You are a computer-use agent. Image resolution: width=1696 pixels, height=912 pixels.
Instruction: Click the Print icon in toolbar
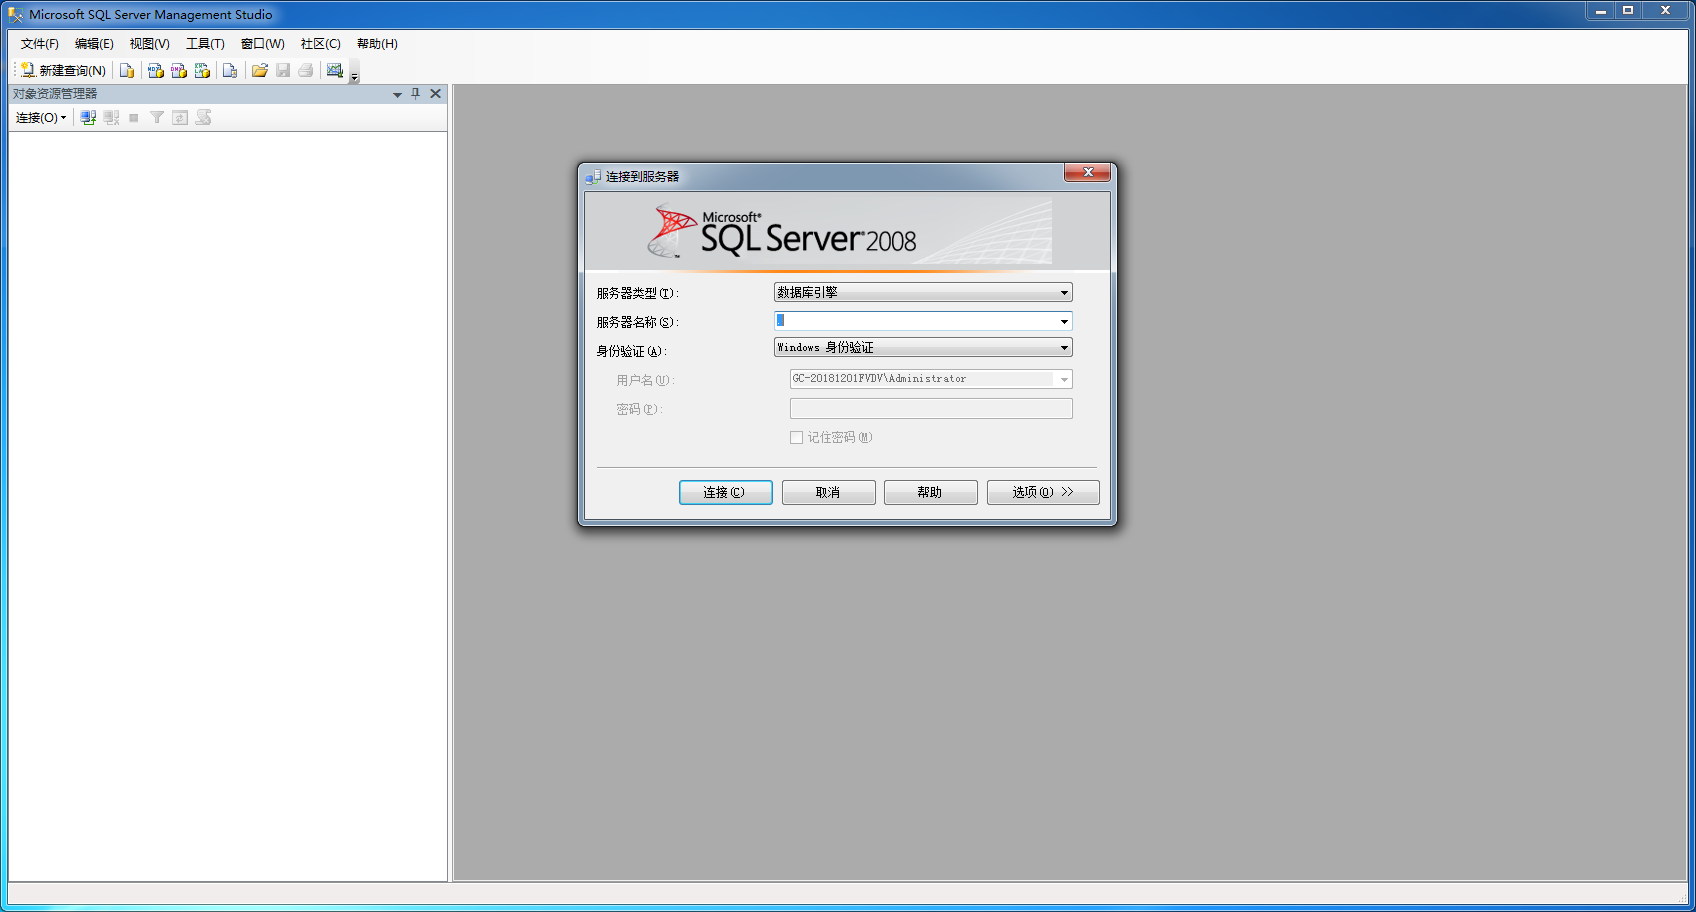(x=306, y=70)
